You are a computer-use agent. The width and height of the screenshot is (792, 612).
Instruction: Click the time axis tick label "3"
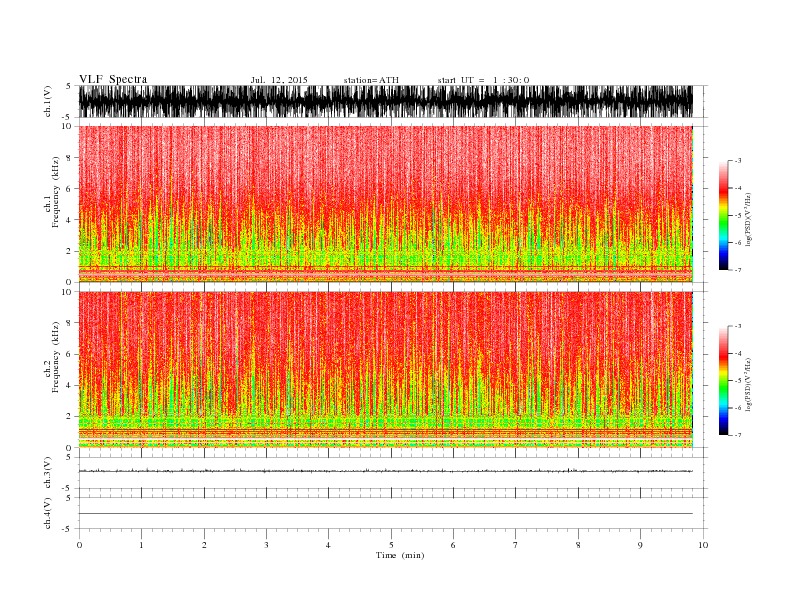pyautogui.click(x=266, y=545)
